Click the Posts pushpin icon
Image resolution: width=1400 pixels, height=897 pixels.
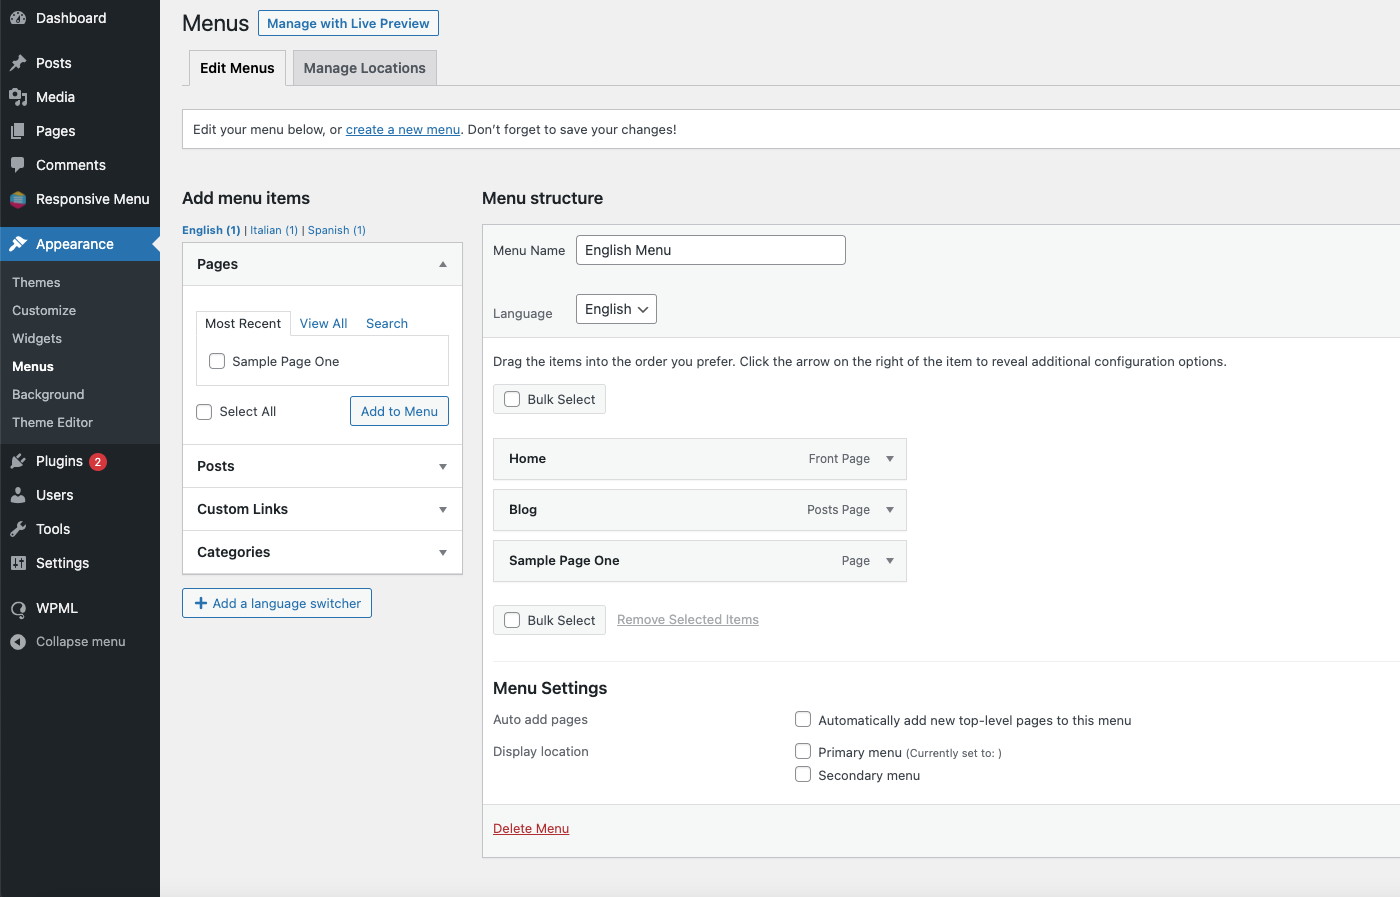point(18,63)
